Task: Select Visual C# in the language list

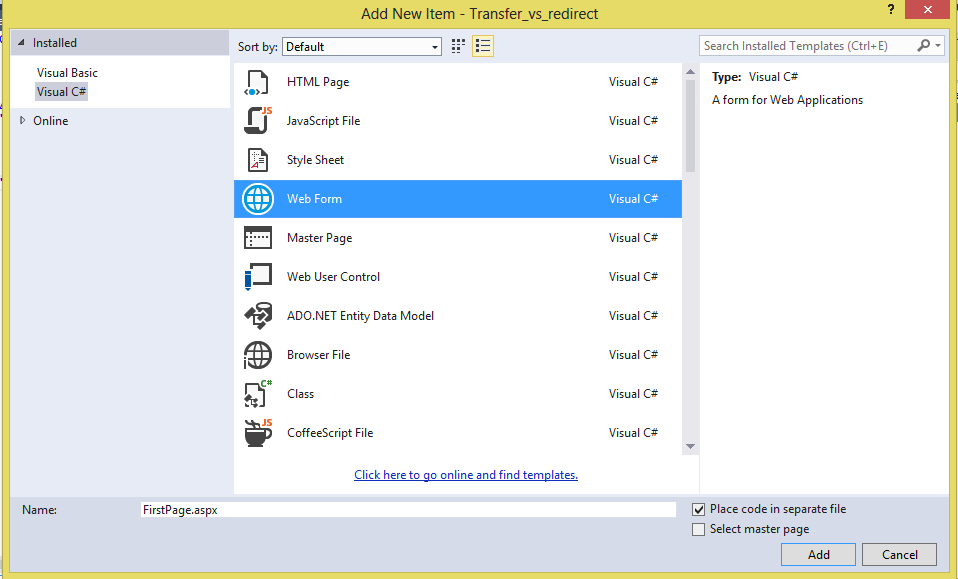Action: coord(61,91)
